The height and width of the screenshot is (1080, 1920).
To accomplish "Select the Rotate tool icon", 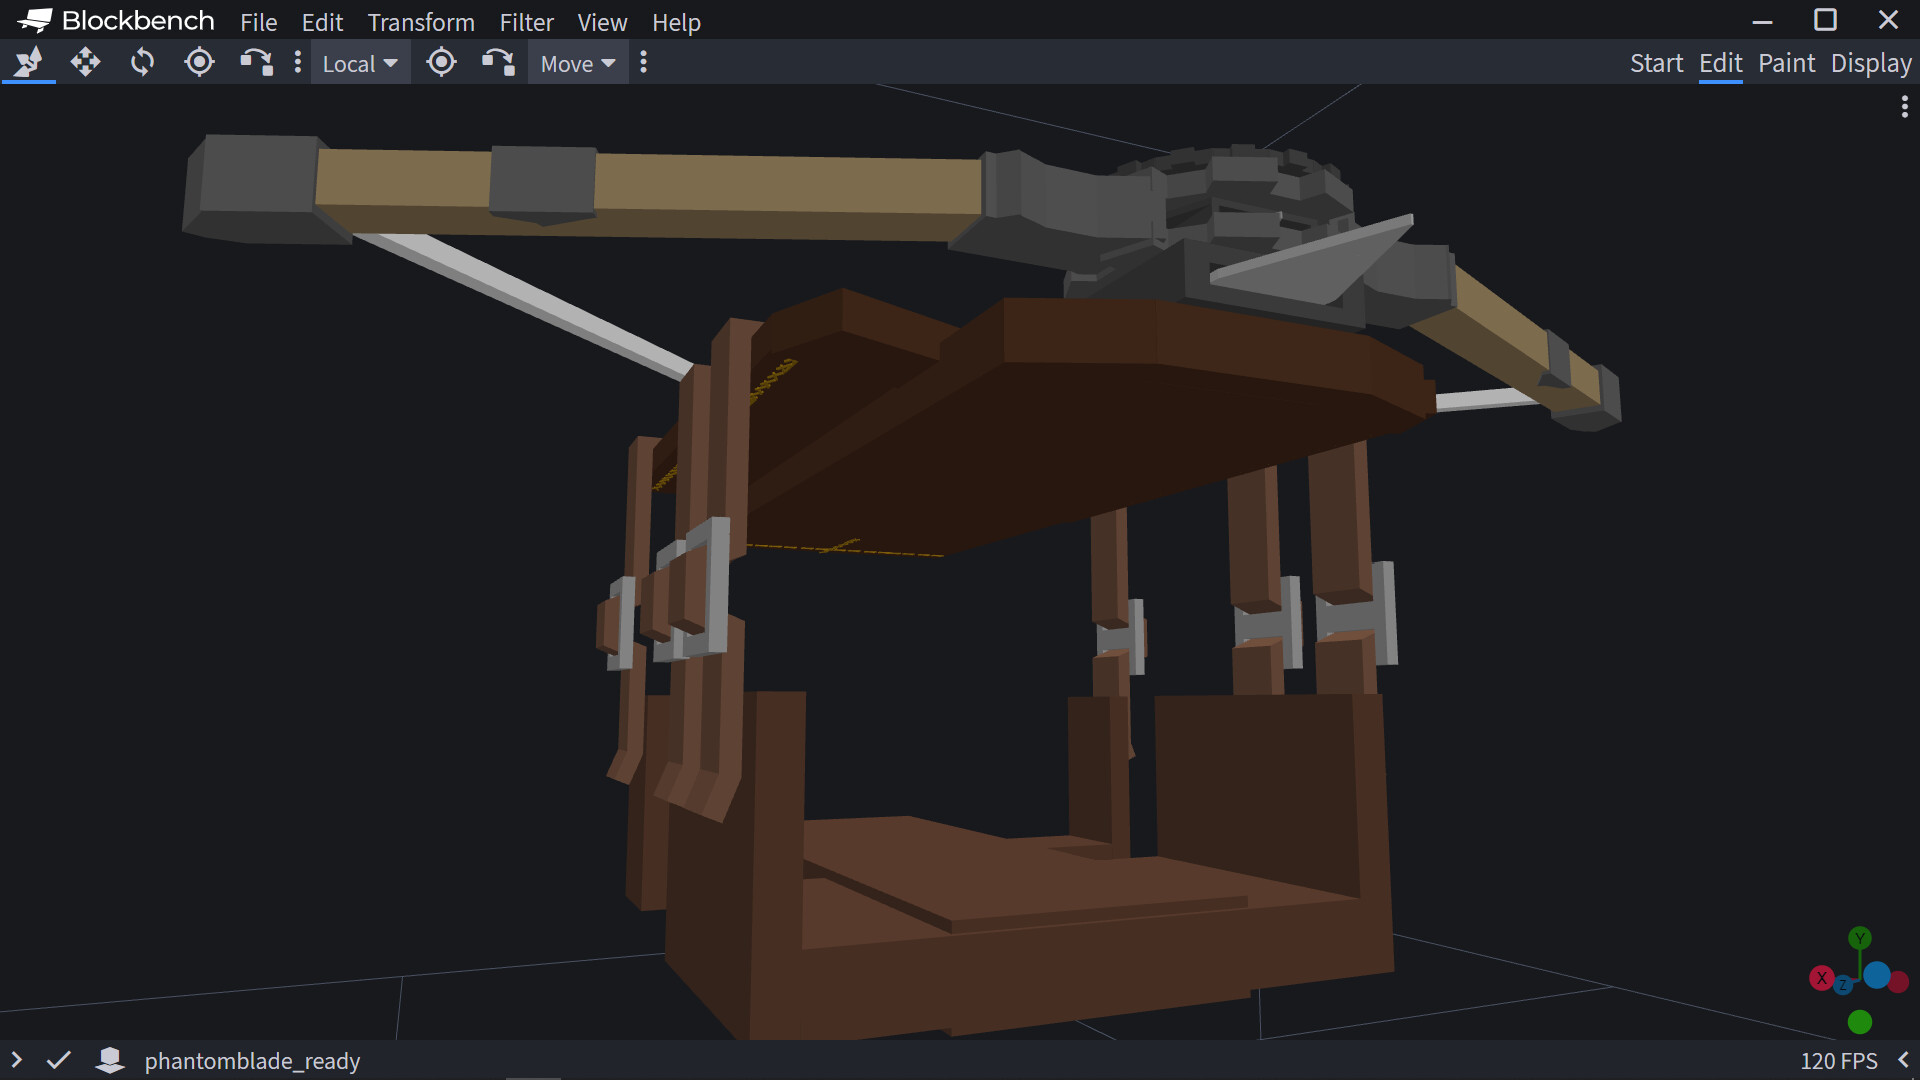I will click(x=142, y=63).
